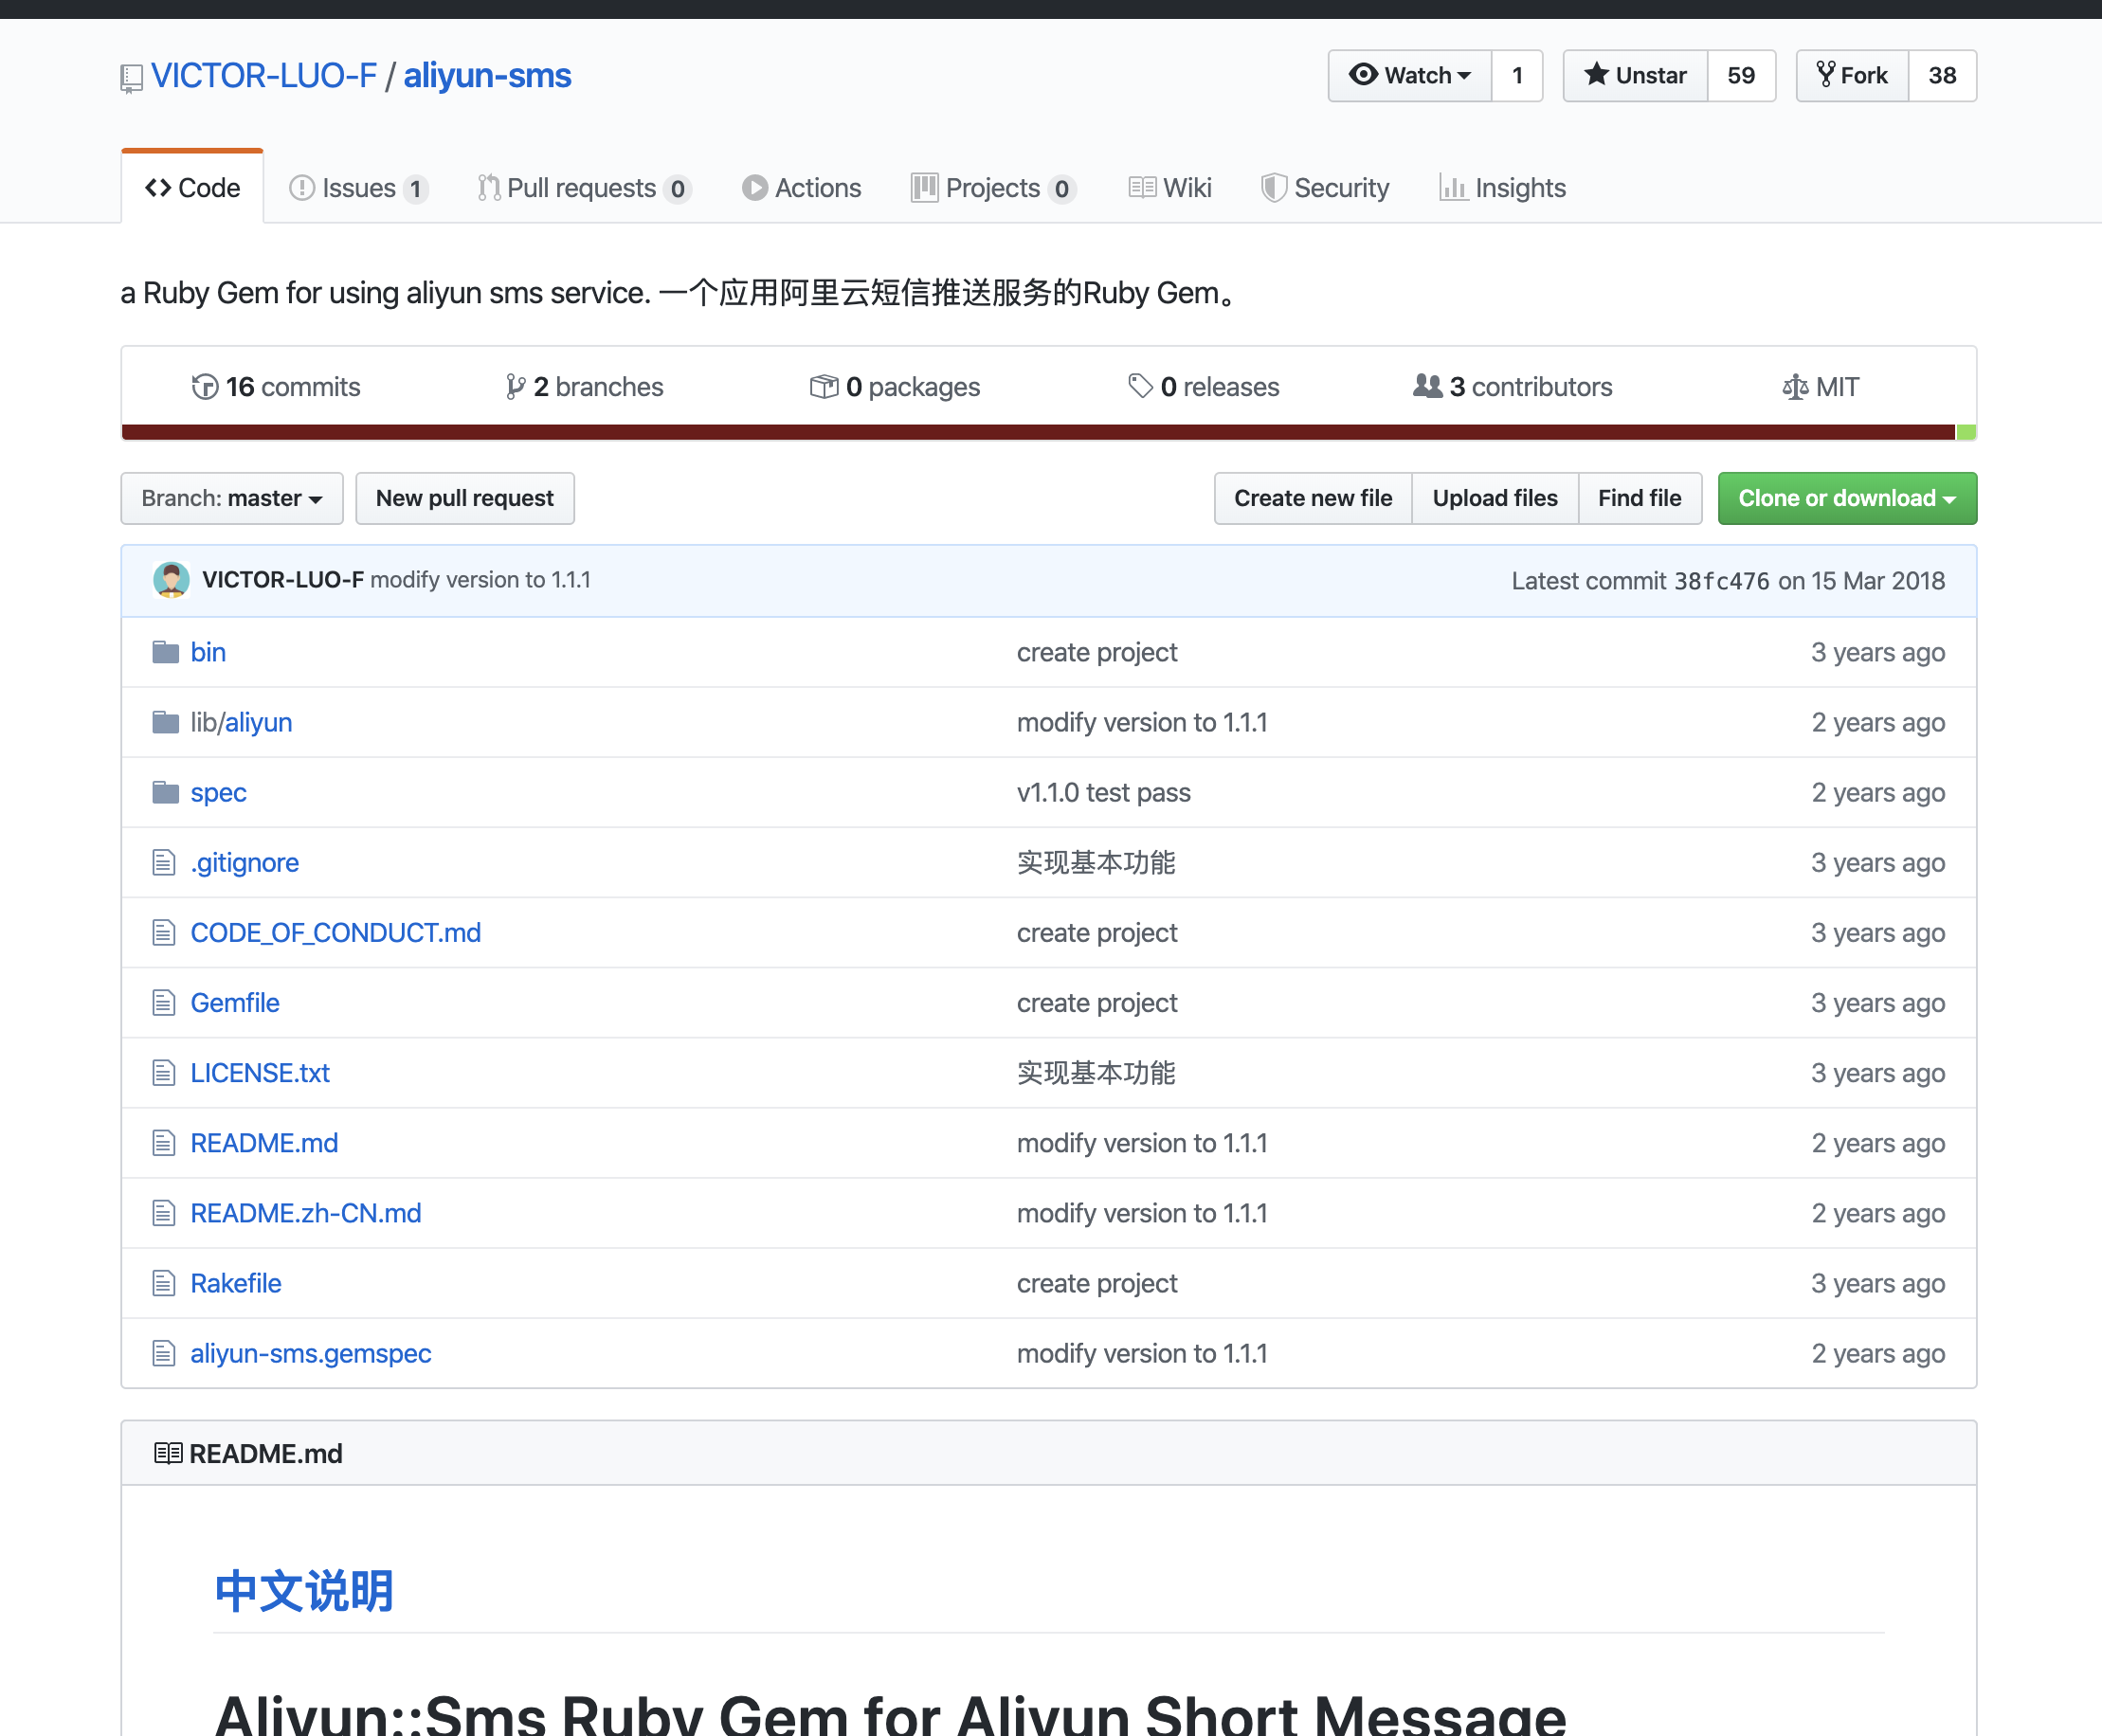Click the New pull request button
This screenshot has height=1736, width=2102.
click(464, 498)
